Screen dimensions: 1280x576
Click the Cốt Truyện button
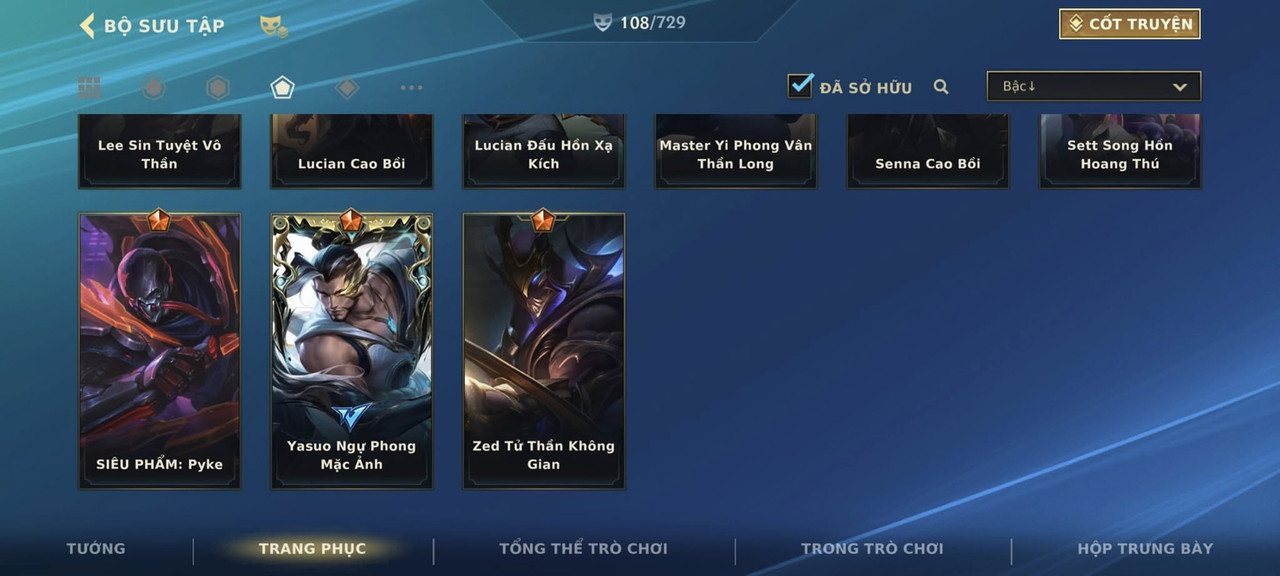(1130, 24)
